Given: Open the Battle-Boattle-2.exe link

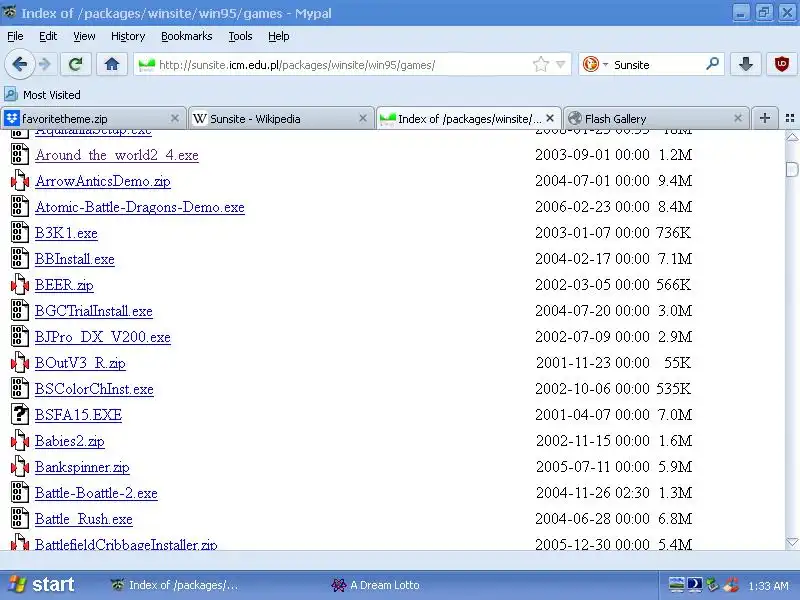Looking at the screenshot, I should [96, 493].
